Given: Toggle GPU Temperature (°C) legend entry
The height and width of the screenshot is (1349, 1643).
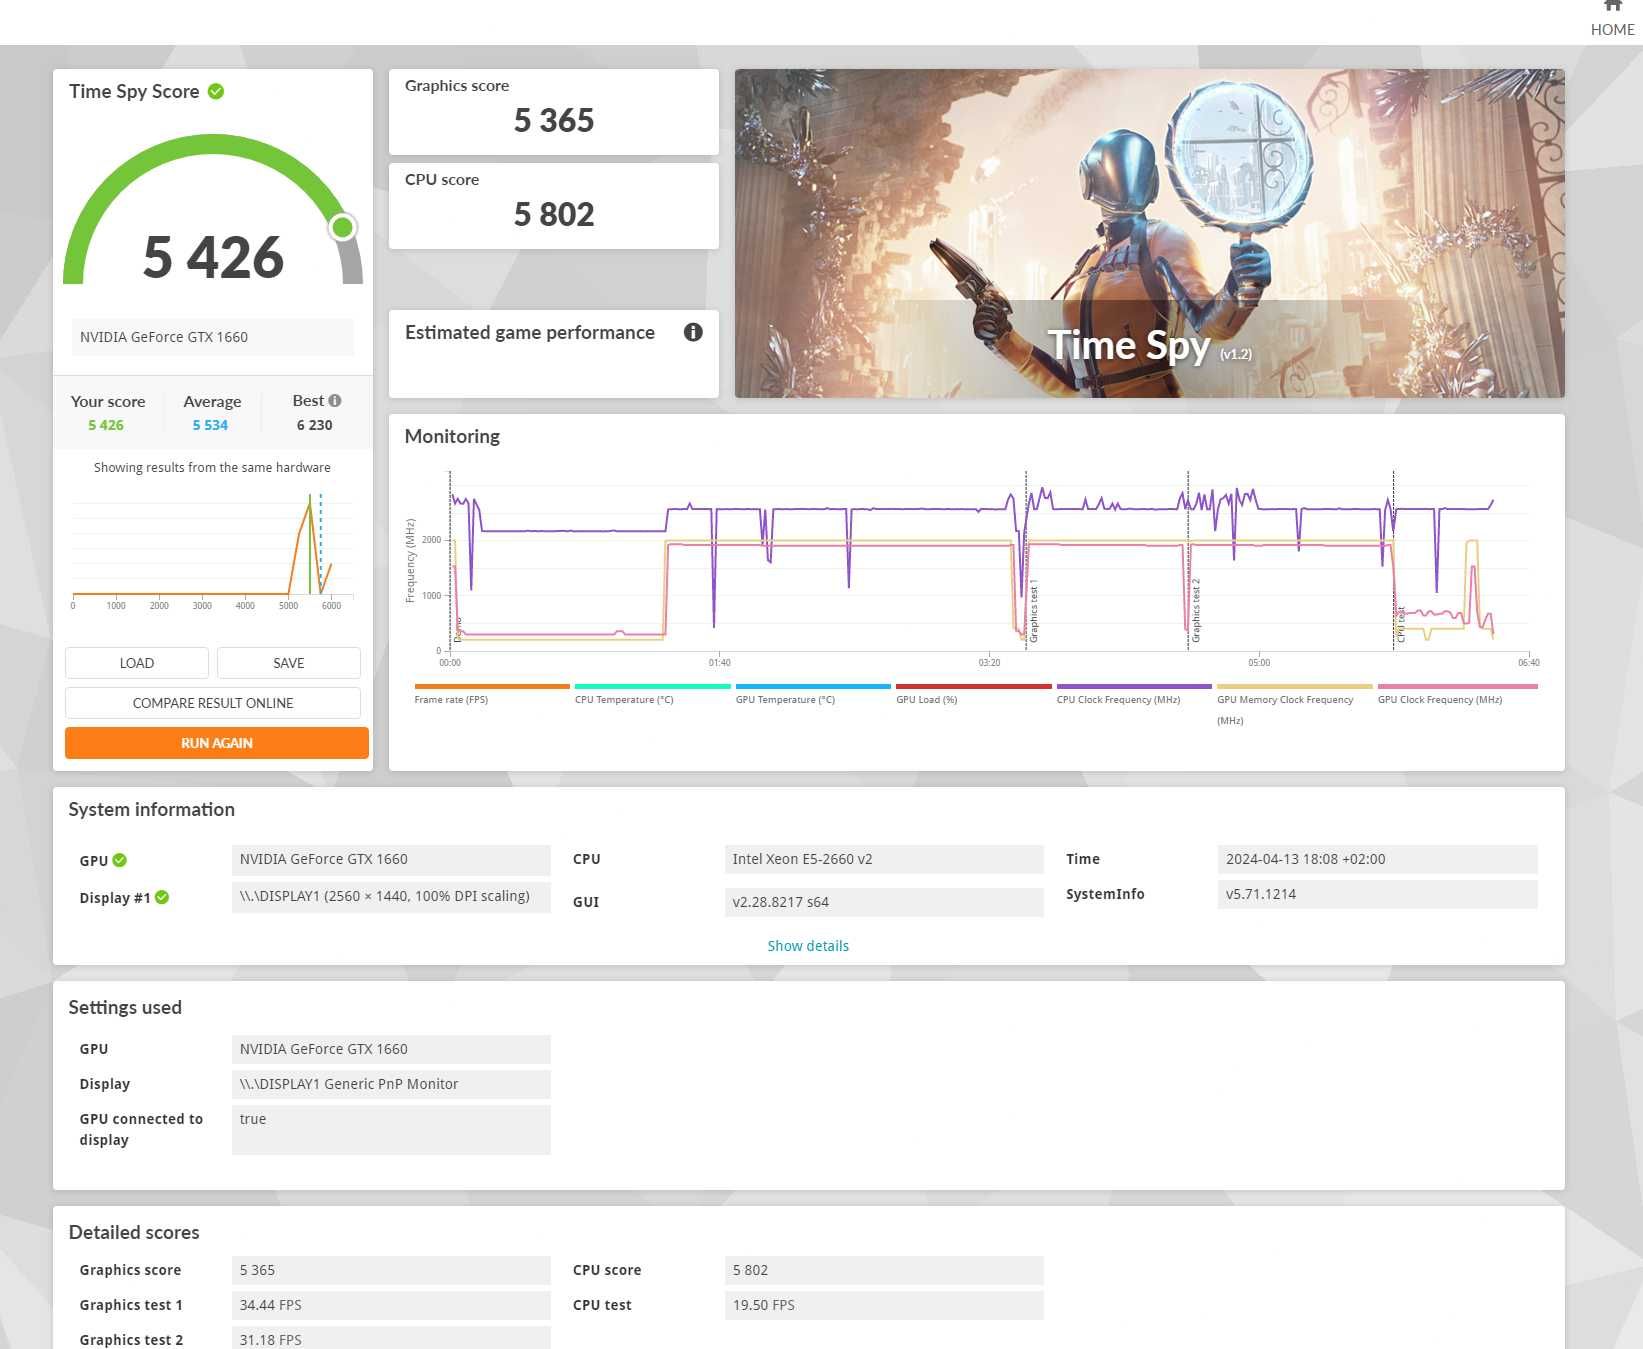Looking at the screenshot, I should (813, 694).
